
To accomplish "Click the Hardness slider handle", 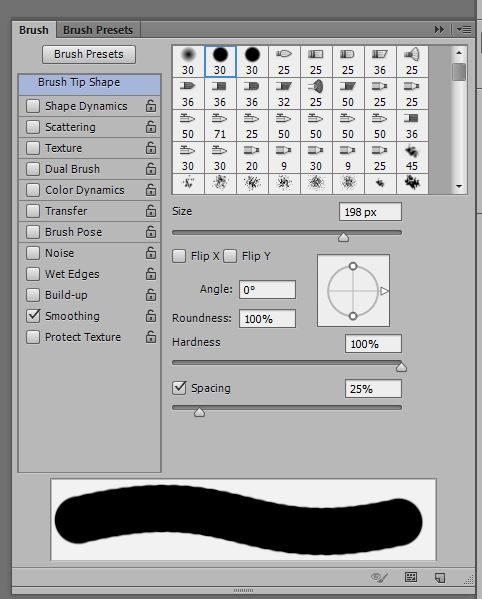I will 401,367.
